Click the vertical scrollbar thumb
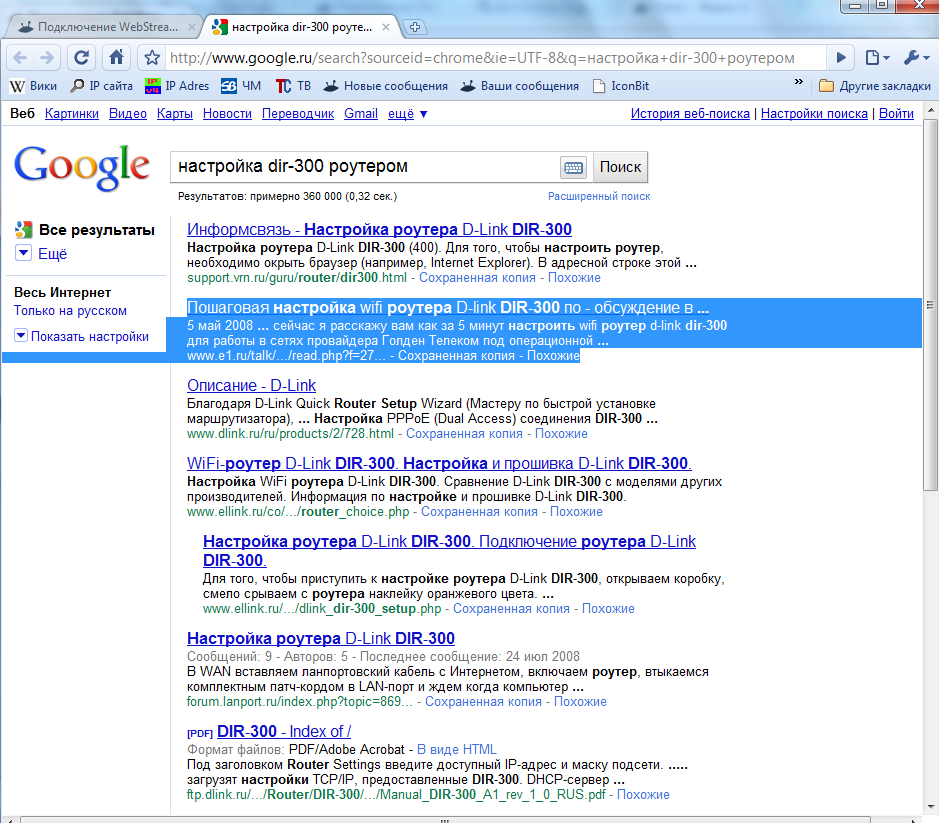 point(930,304)
